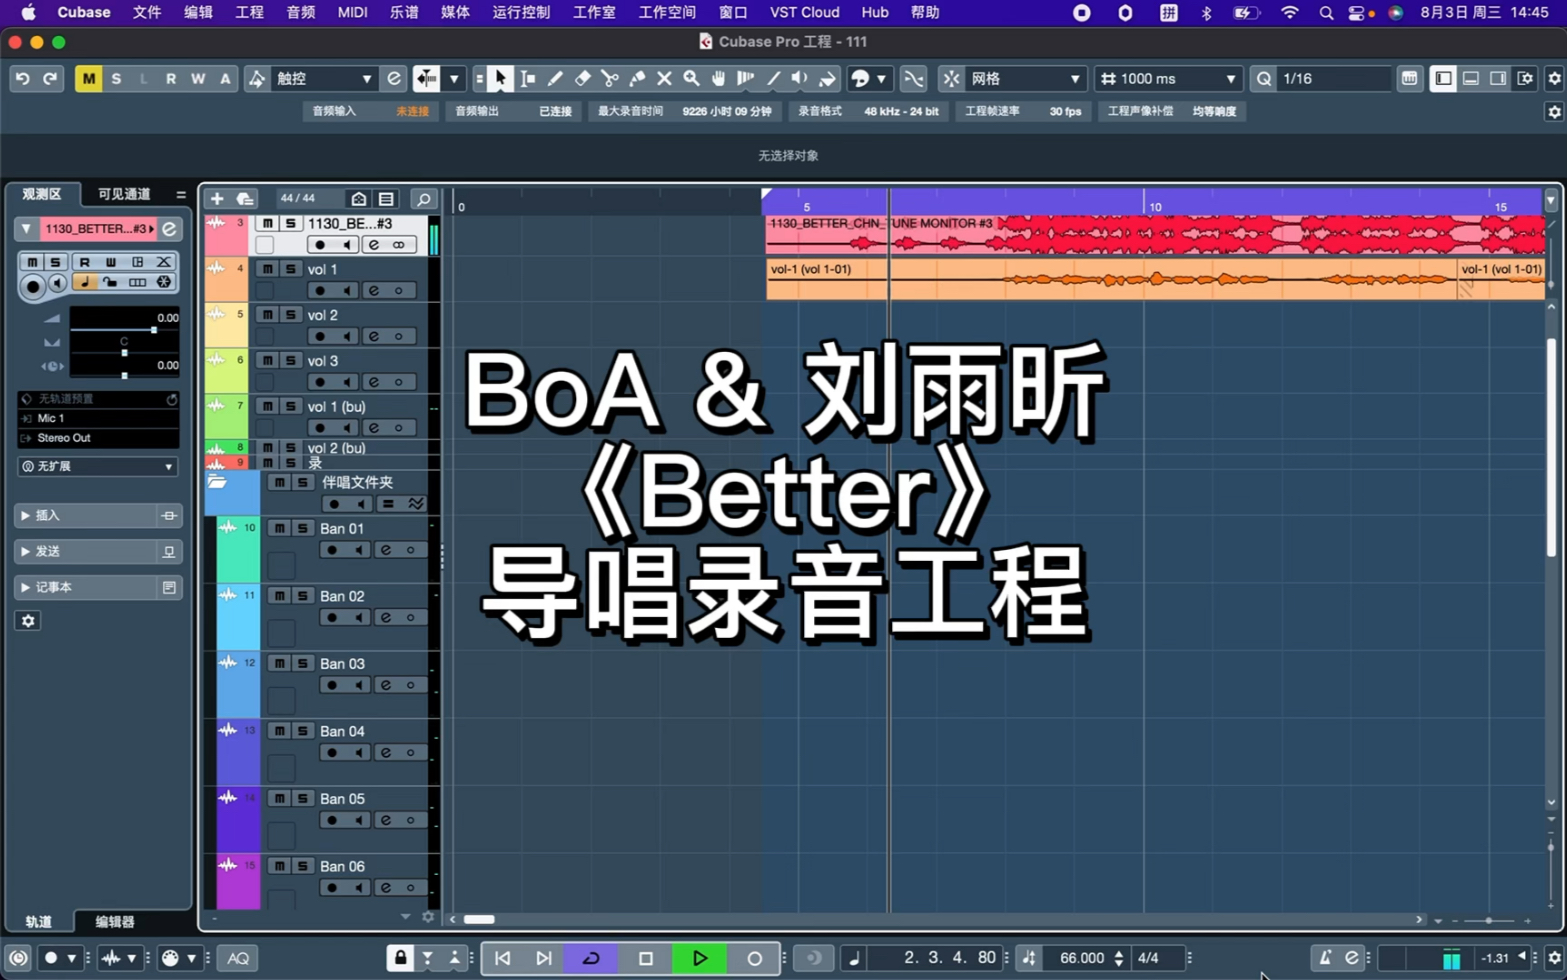Viewport: 1567px width, 980px height.
Task: Click the Stereo Out output routing
Action: (x=98, y=438)
